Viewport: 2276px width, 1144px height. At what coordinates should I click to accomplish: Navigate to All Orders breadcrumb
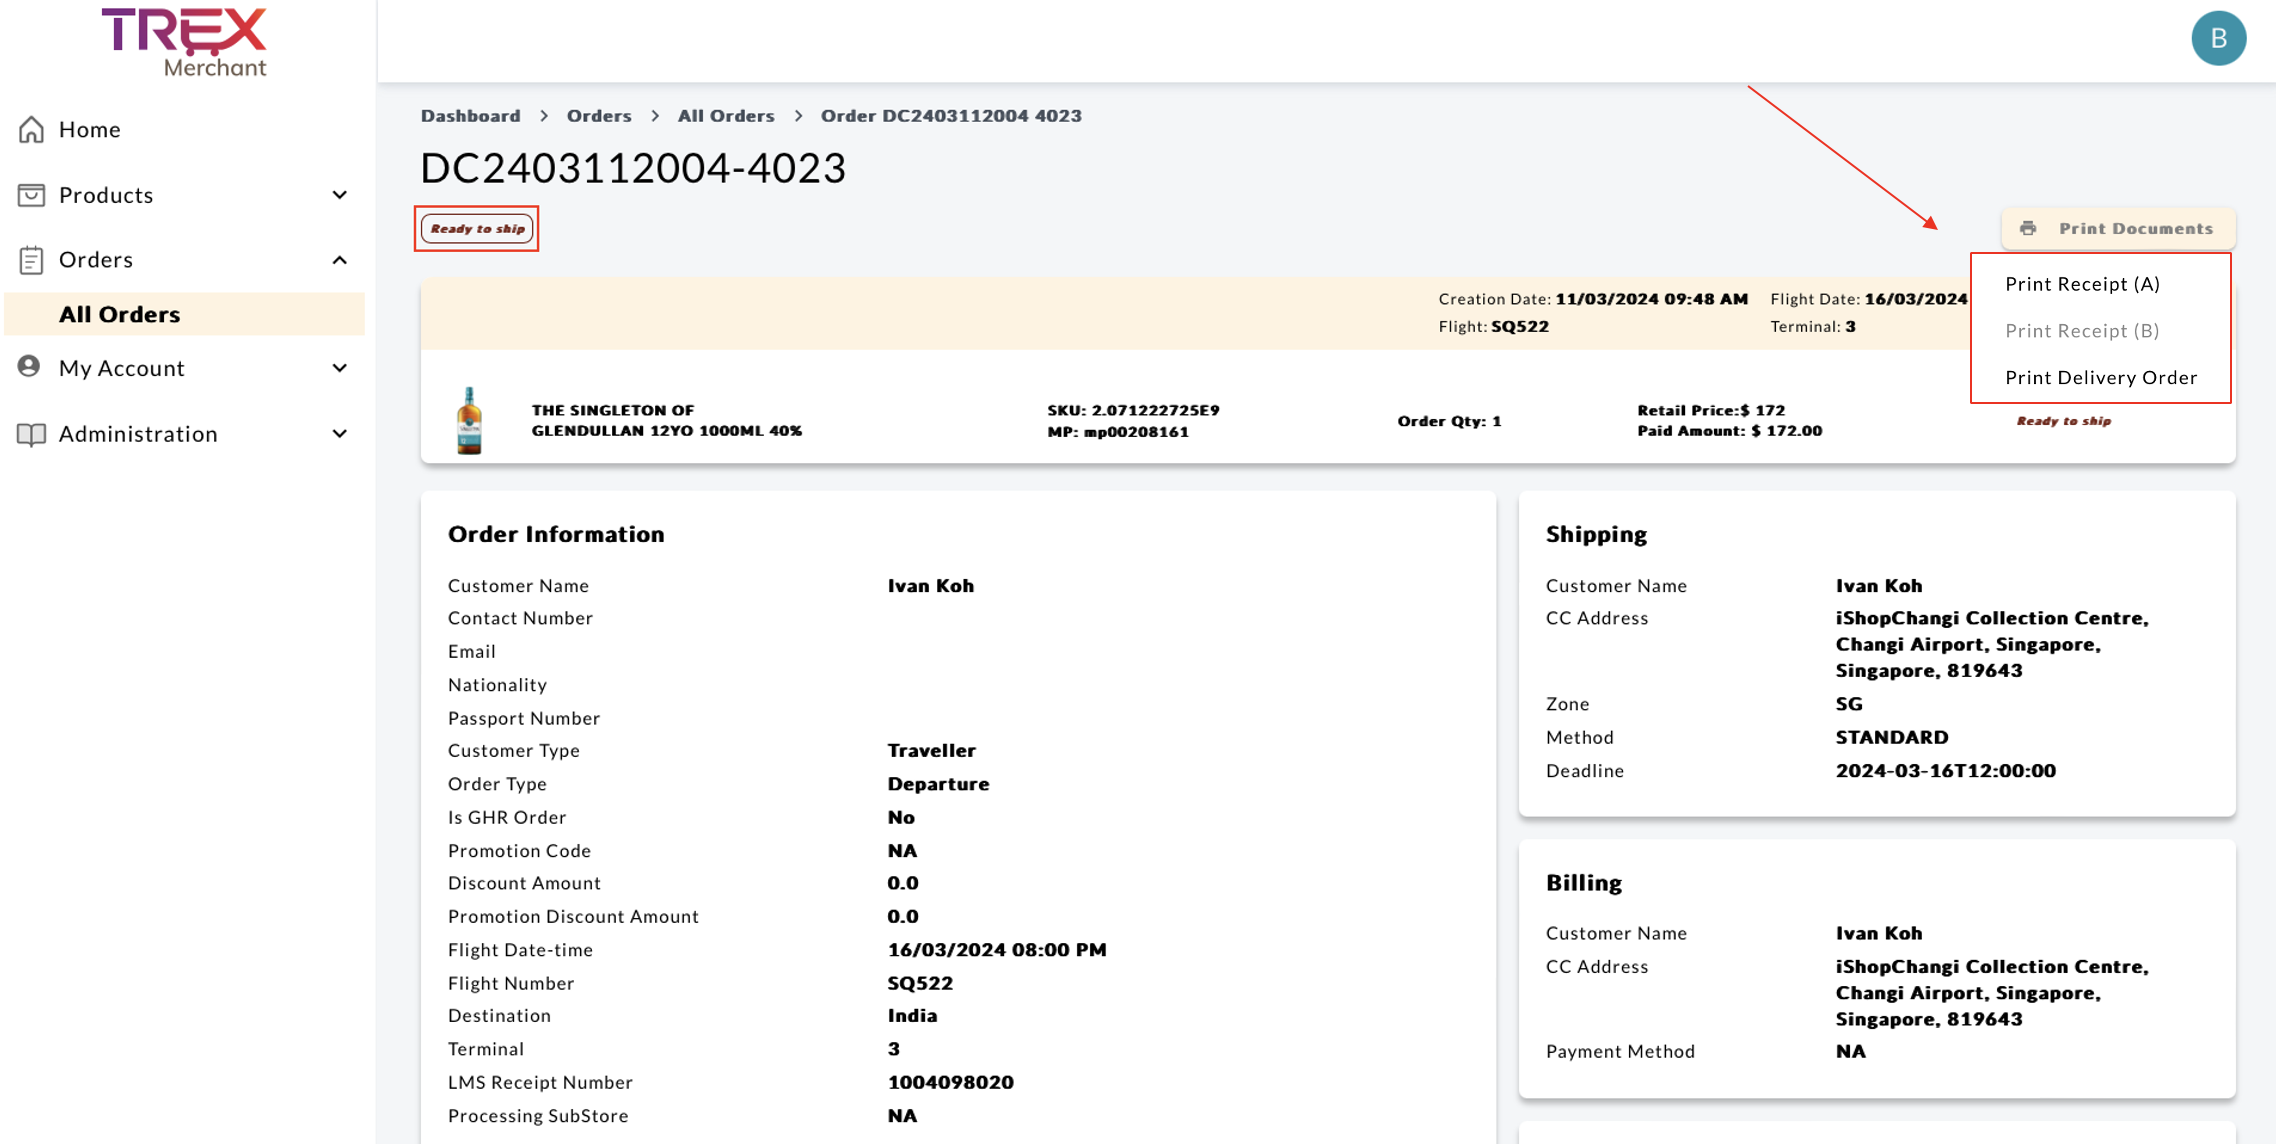[x=726, y=116]
